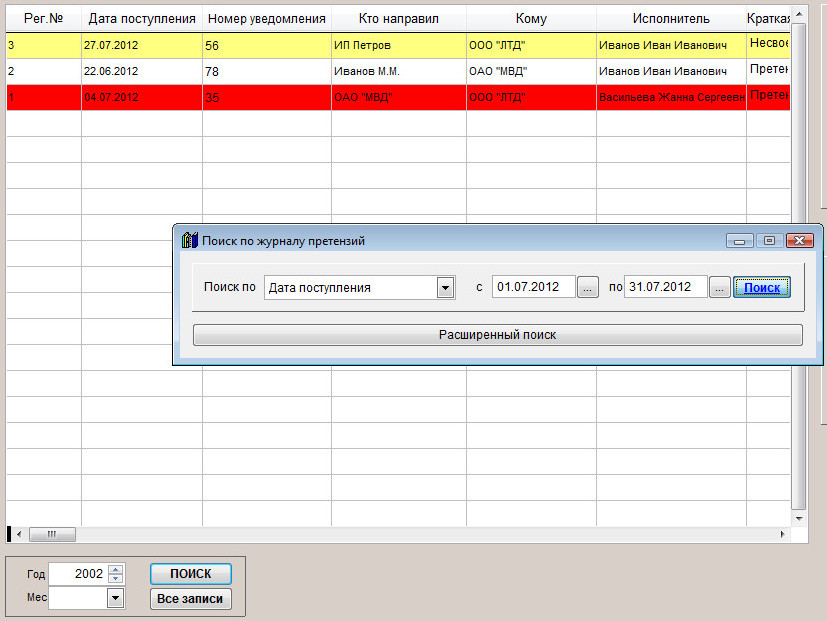Image resolution: width=827 pixels, height=621 pixels.
Task: Decrease the year with down spinner
Action: [x=116, y=579]
